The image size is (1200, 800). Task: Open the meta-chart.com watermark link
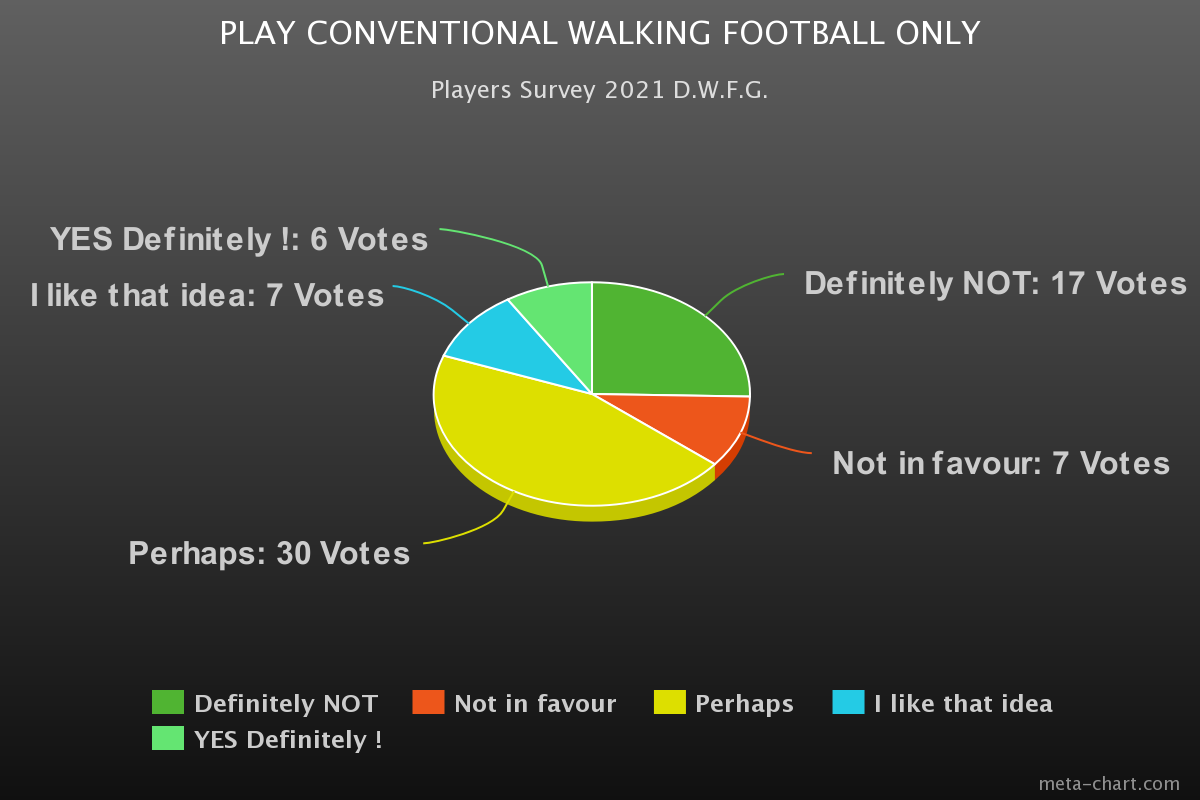click(1109, 783)
